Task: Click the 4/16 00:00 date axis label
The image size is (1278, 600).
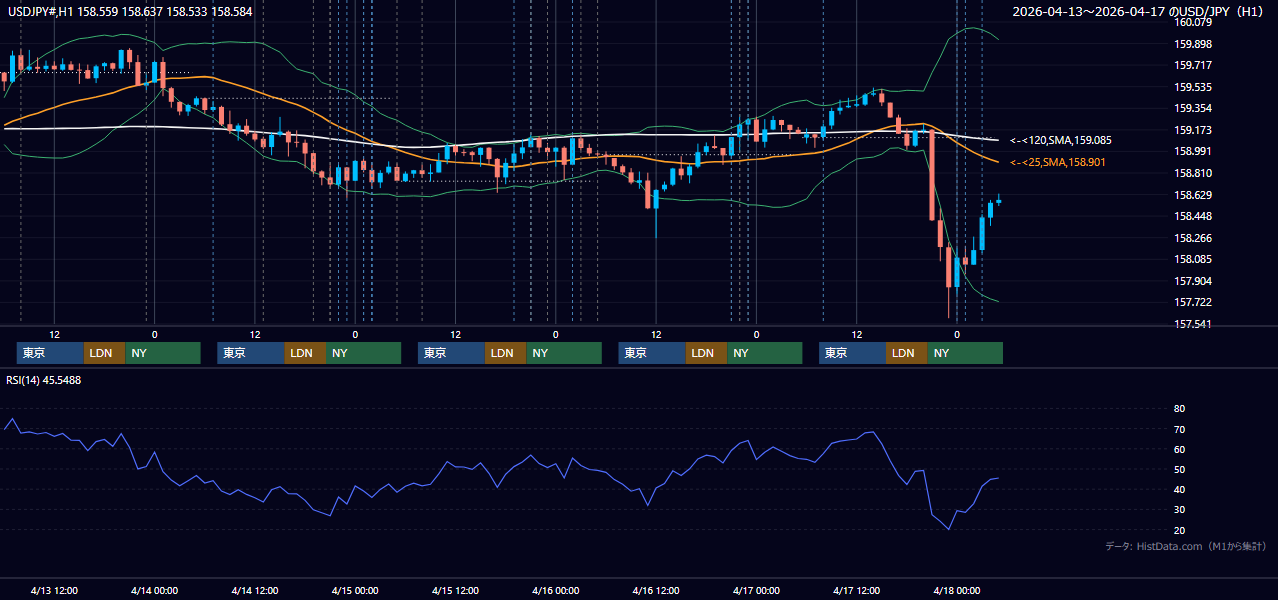Action: click(556, 590)
